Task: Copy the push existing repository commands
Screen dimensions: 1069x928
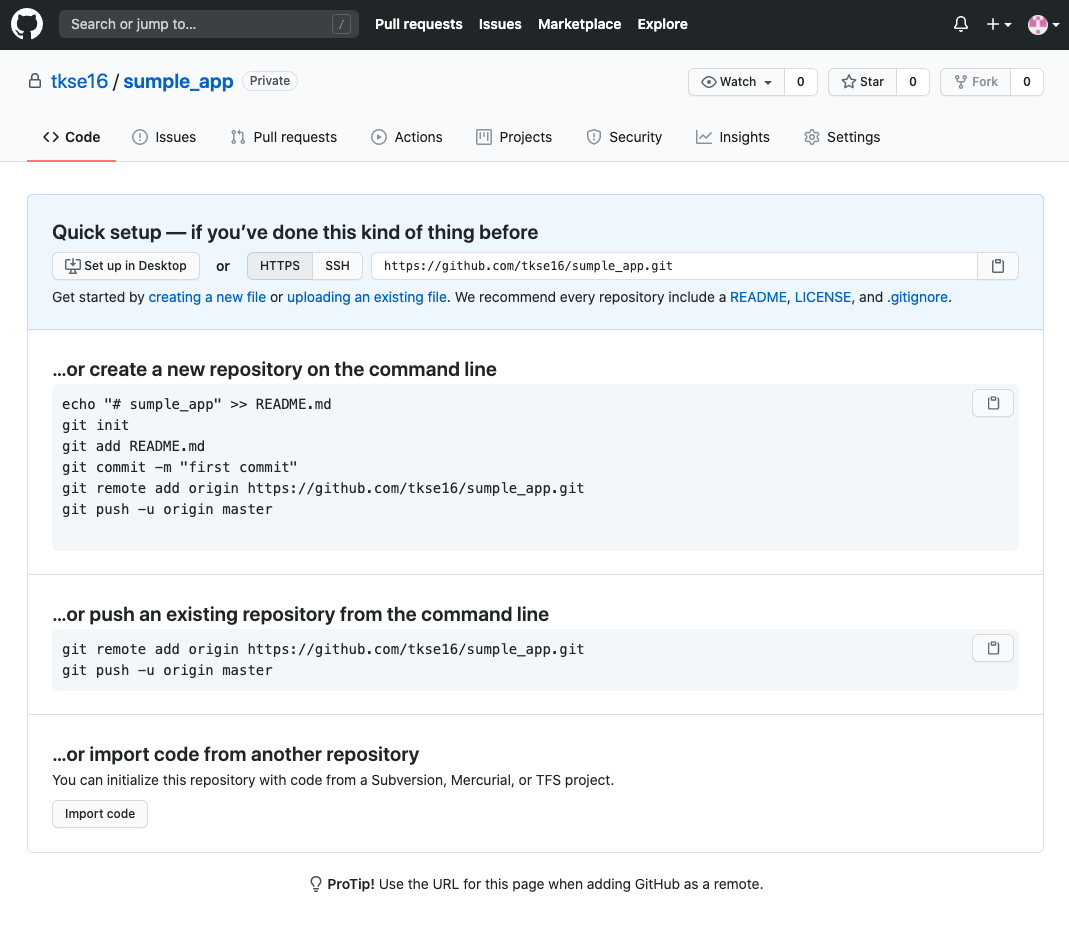Action: 992,648
